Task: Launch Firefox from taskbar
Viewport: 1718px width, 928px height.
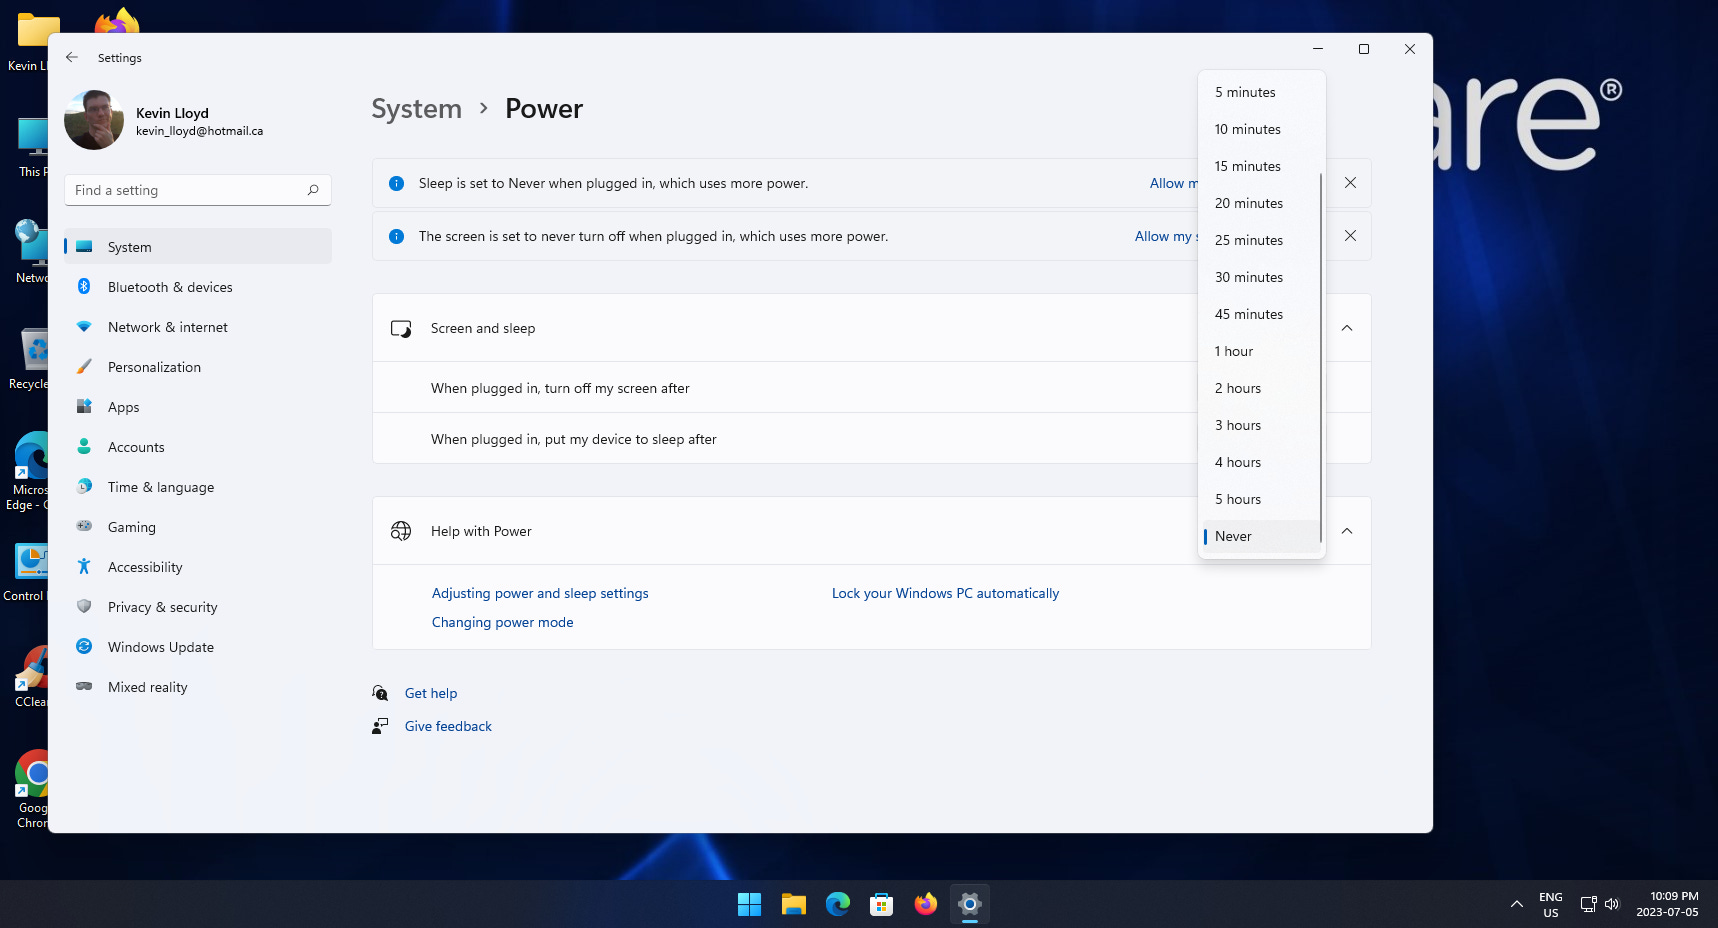Action: coord(925,904)
